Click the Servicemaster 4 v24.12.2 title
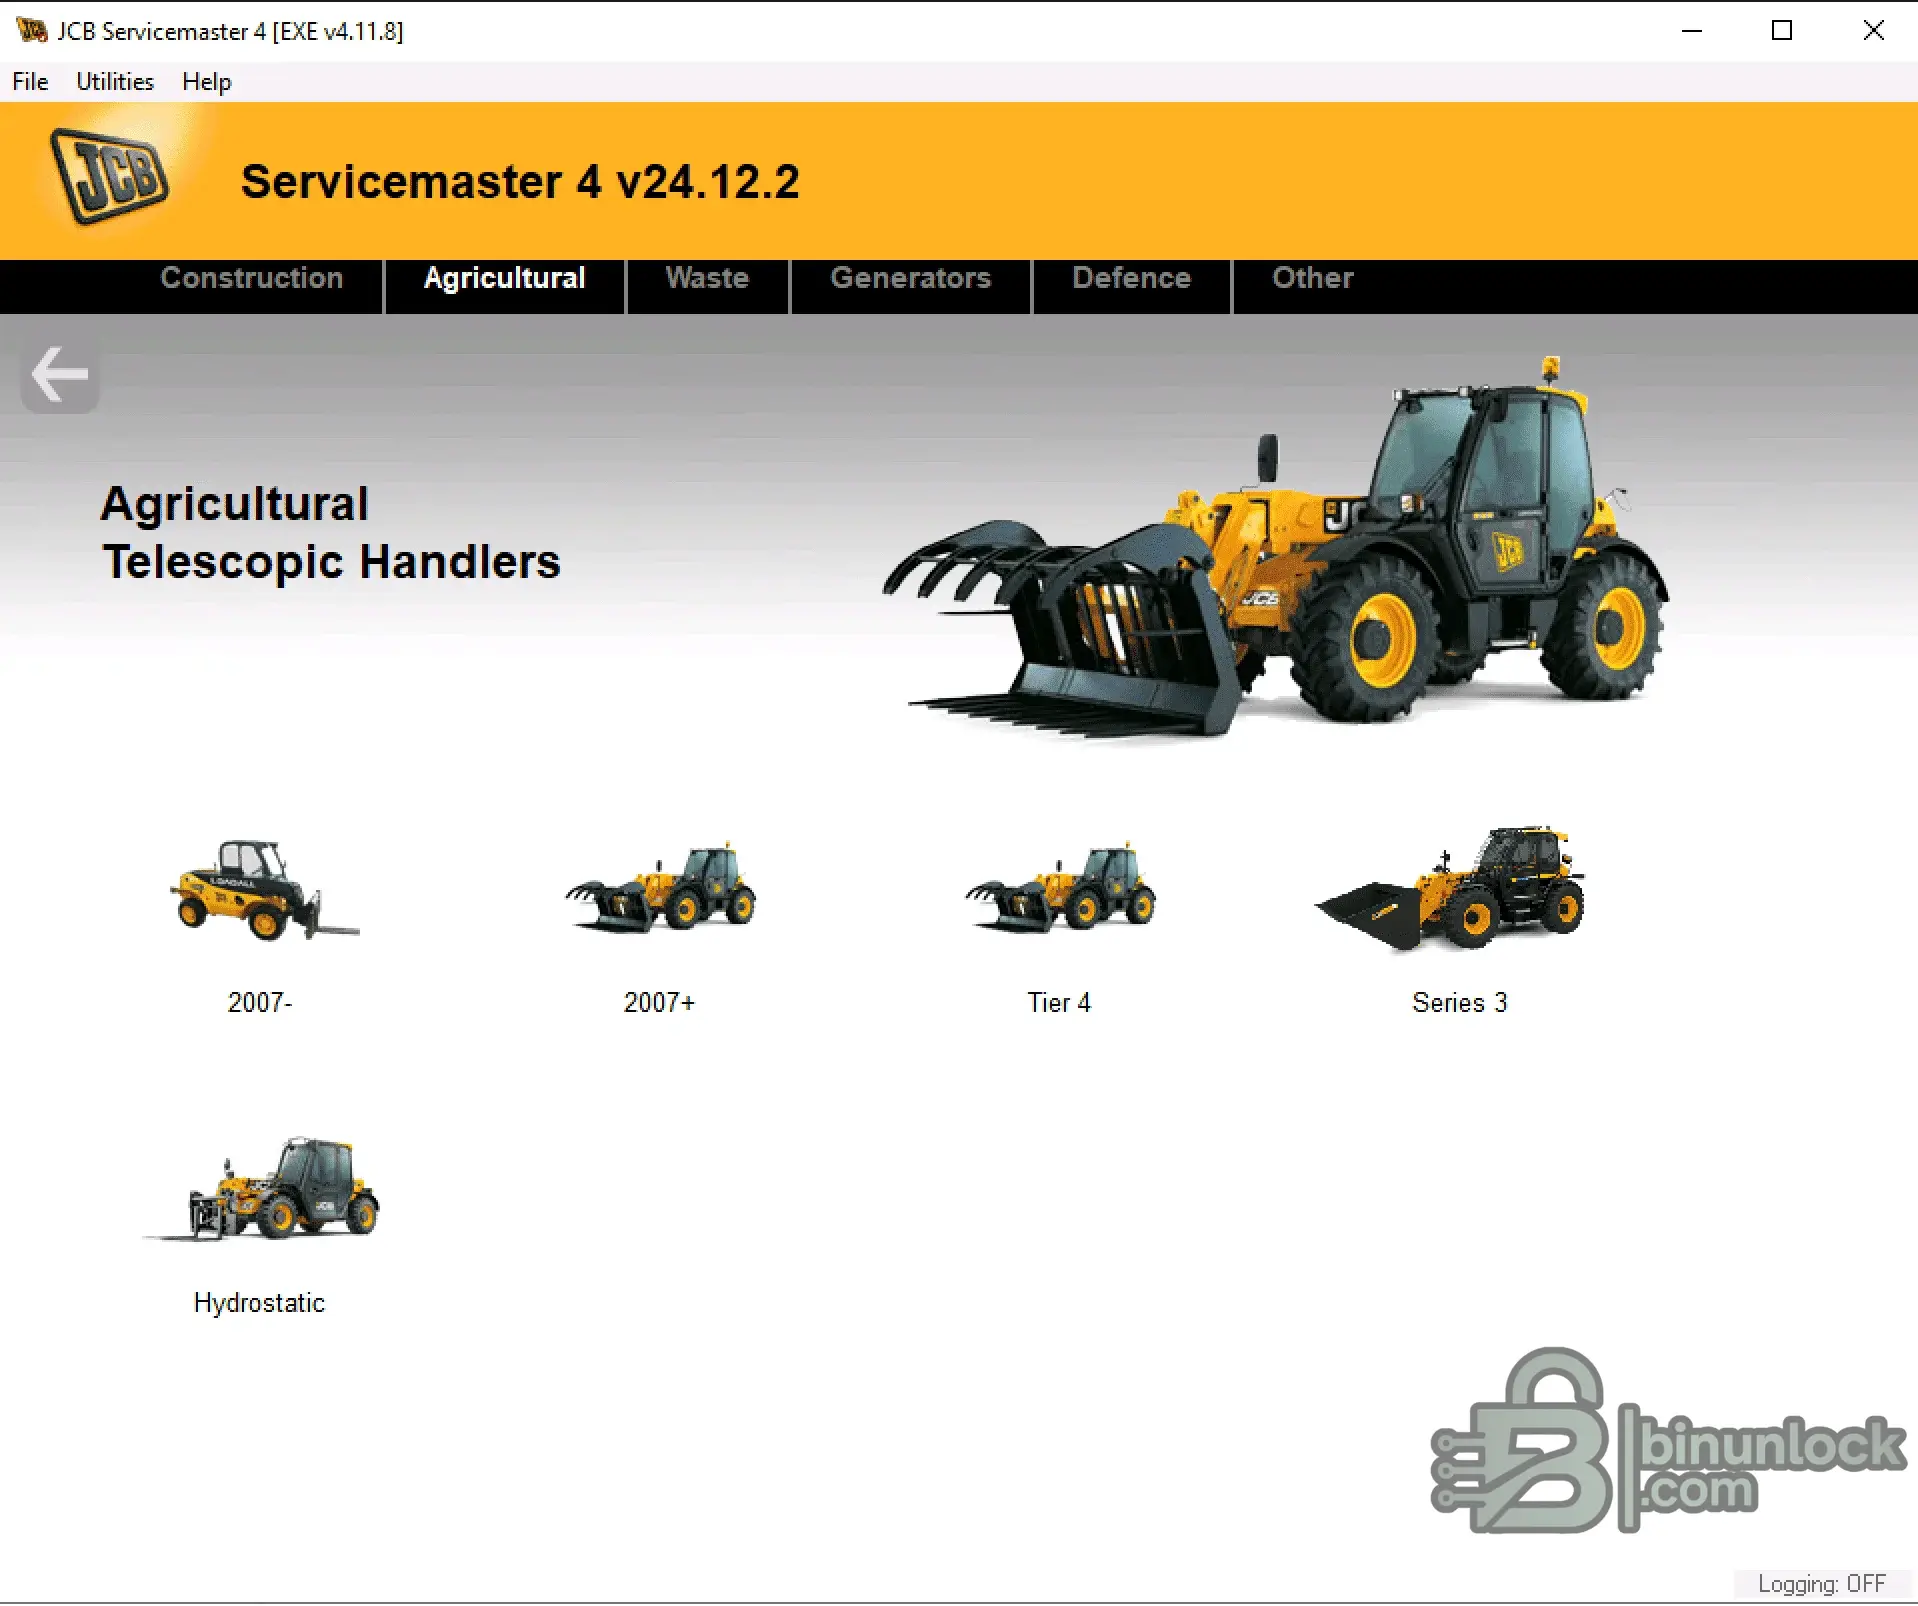The width and height of the screenshot is (1918, 1606). pos(520,182)
